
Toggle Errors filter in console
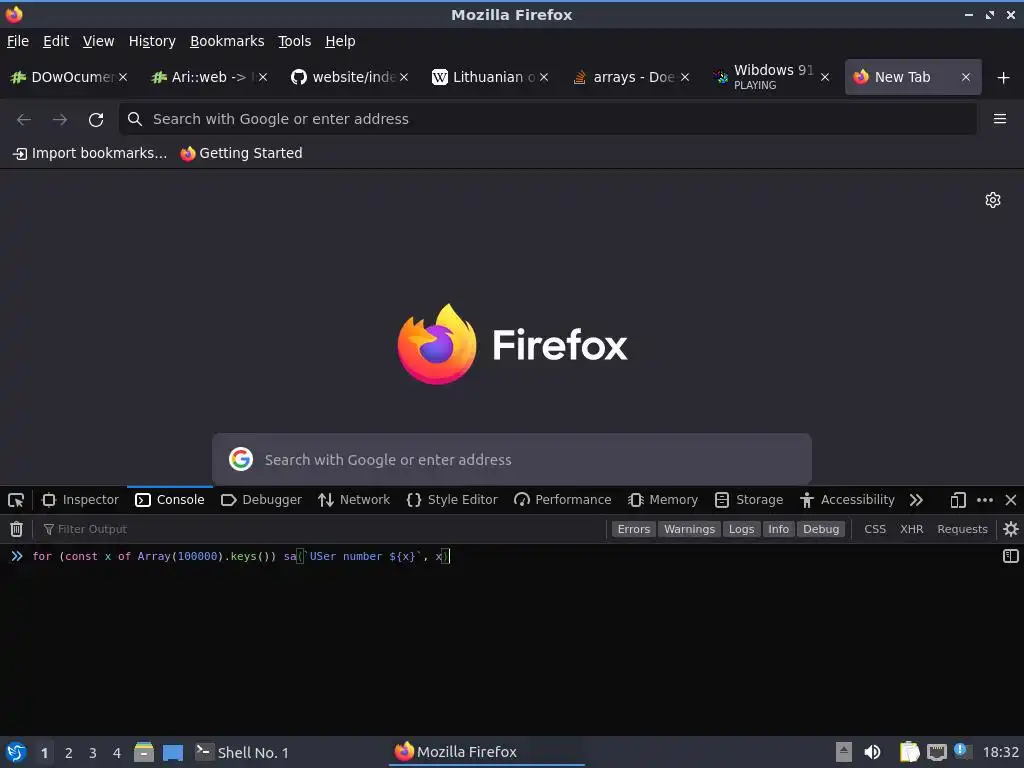click(633, 529)
